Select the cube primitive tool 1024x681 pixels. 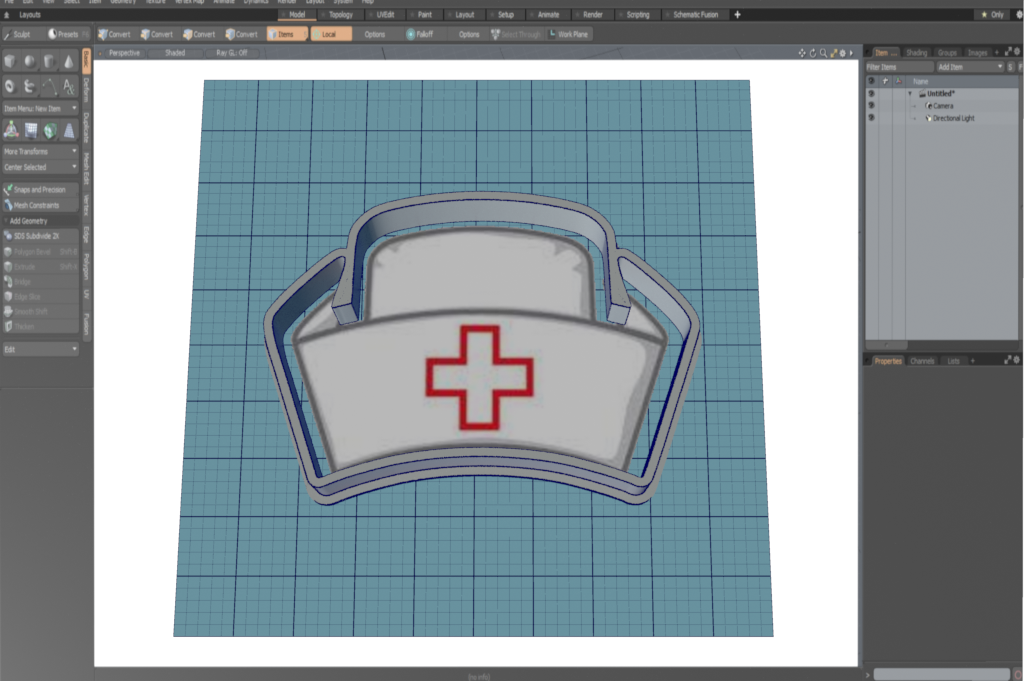(10, 62)
